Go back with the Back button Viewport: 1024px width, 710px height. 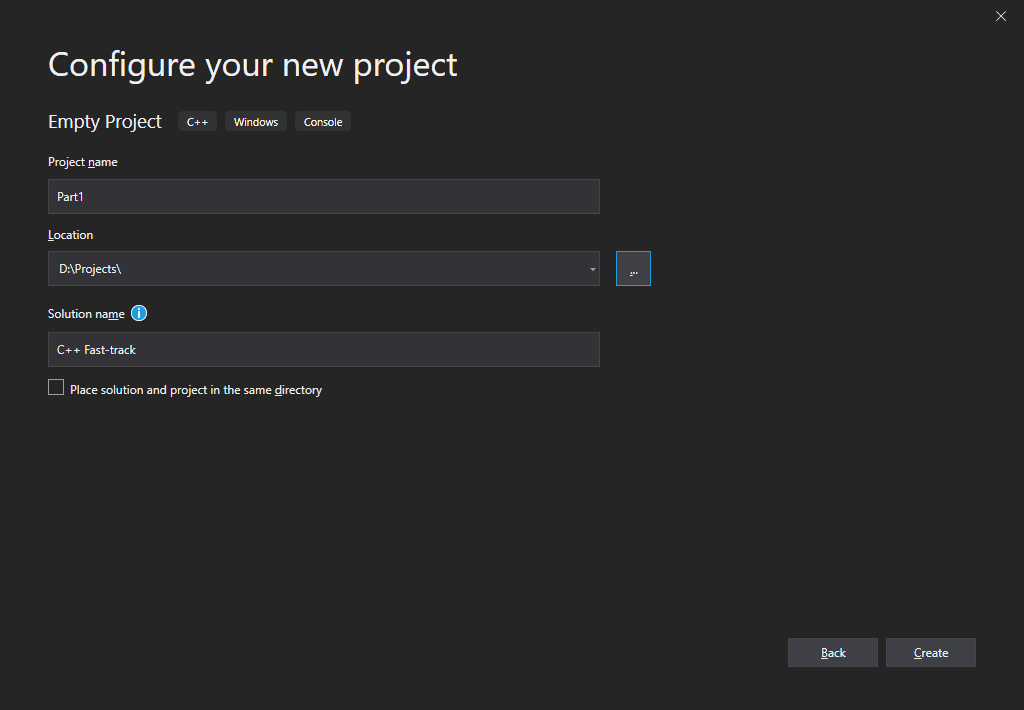[833, 653]
